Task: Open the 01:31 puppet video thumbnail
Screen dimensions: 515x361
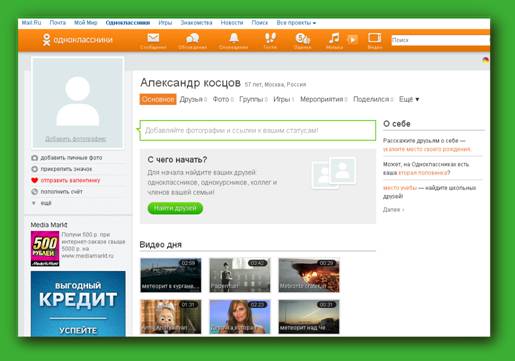Action: tap(171, 317)
